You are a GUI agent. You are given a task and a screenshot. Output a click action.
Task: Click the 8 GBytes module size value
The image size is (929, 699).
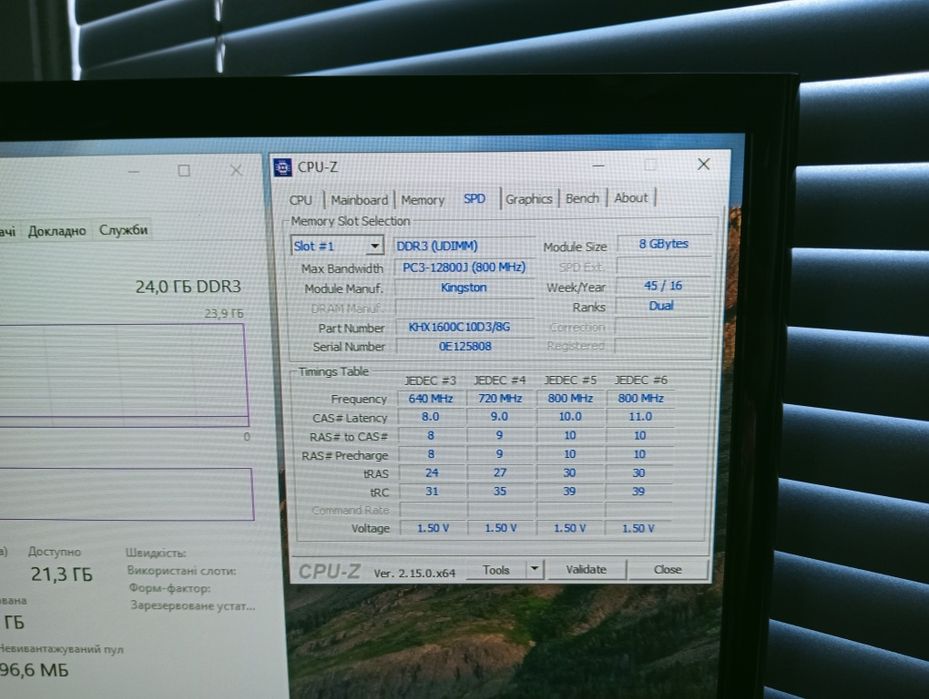click(664, 244)
